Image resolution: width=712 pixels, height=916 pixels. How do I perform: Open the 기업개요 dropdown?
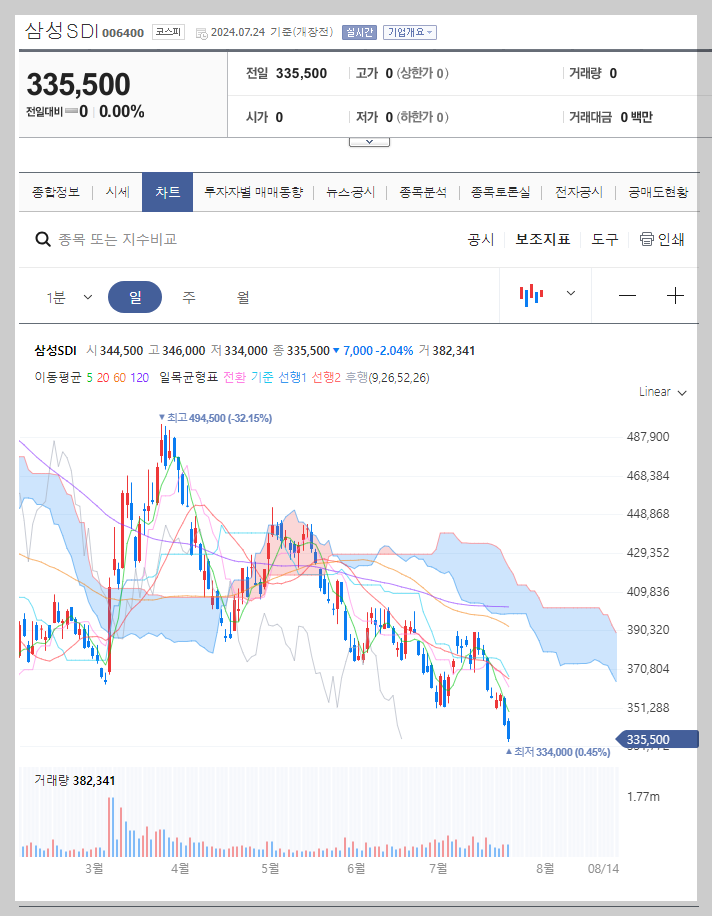click(412, 31)
